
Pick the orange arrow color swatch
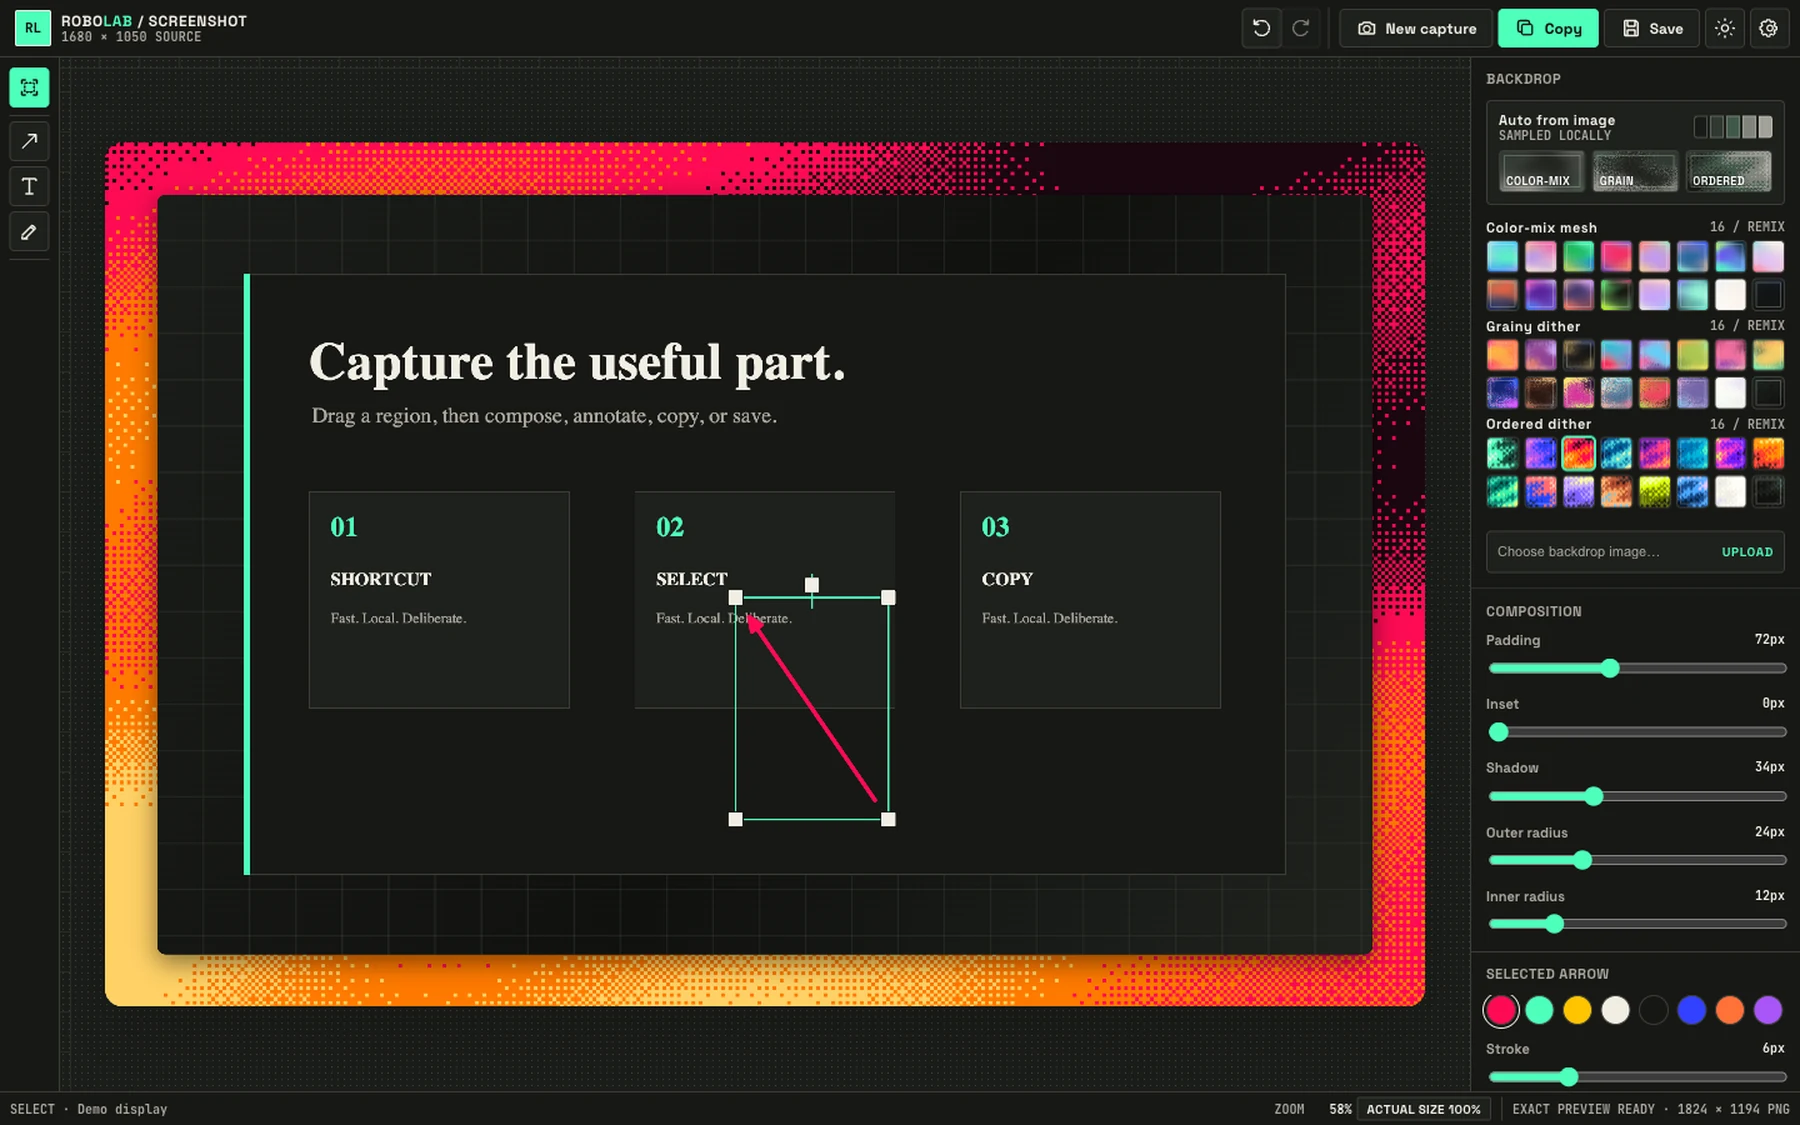[x=1730, y=1010]
